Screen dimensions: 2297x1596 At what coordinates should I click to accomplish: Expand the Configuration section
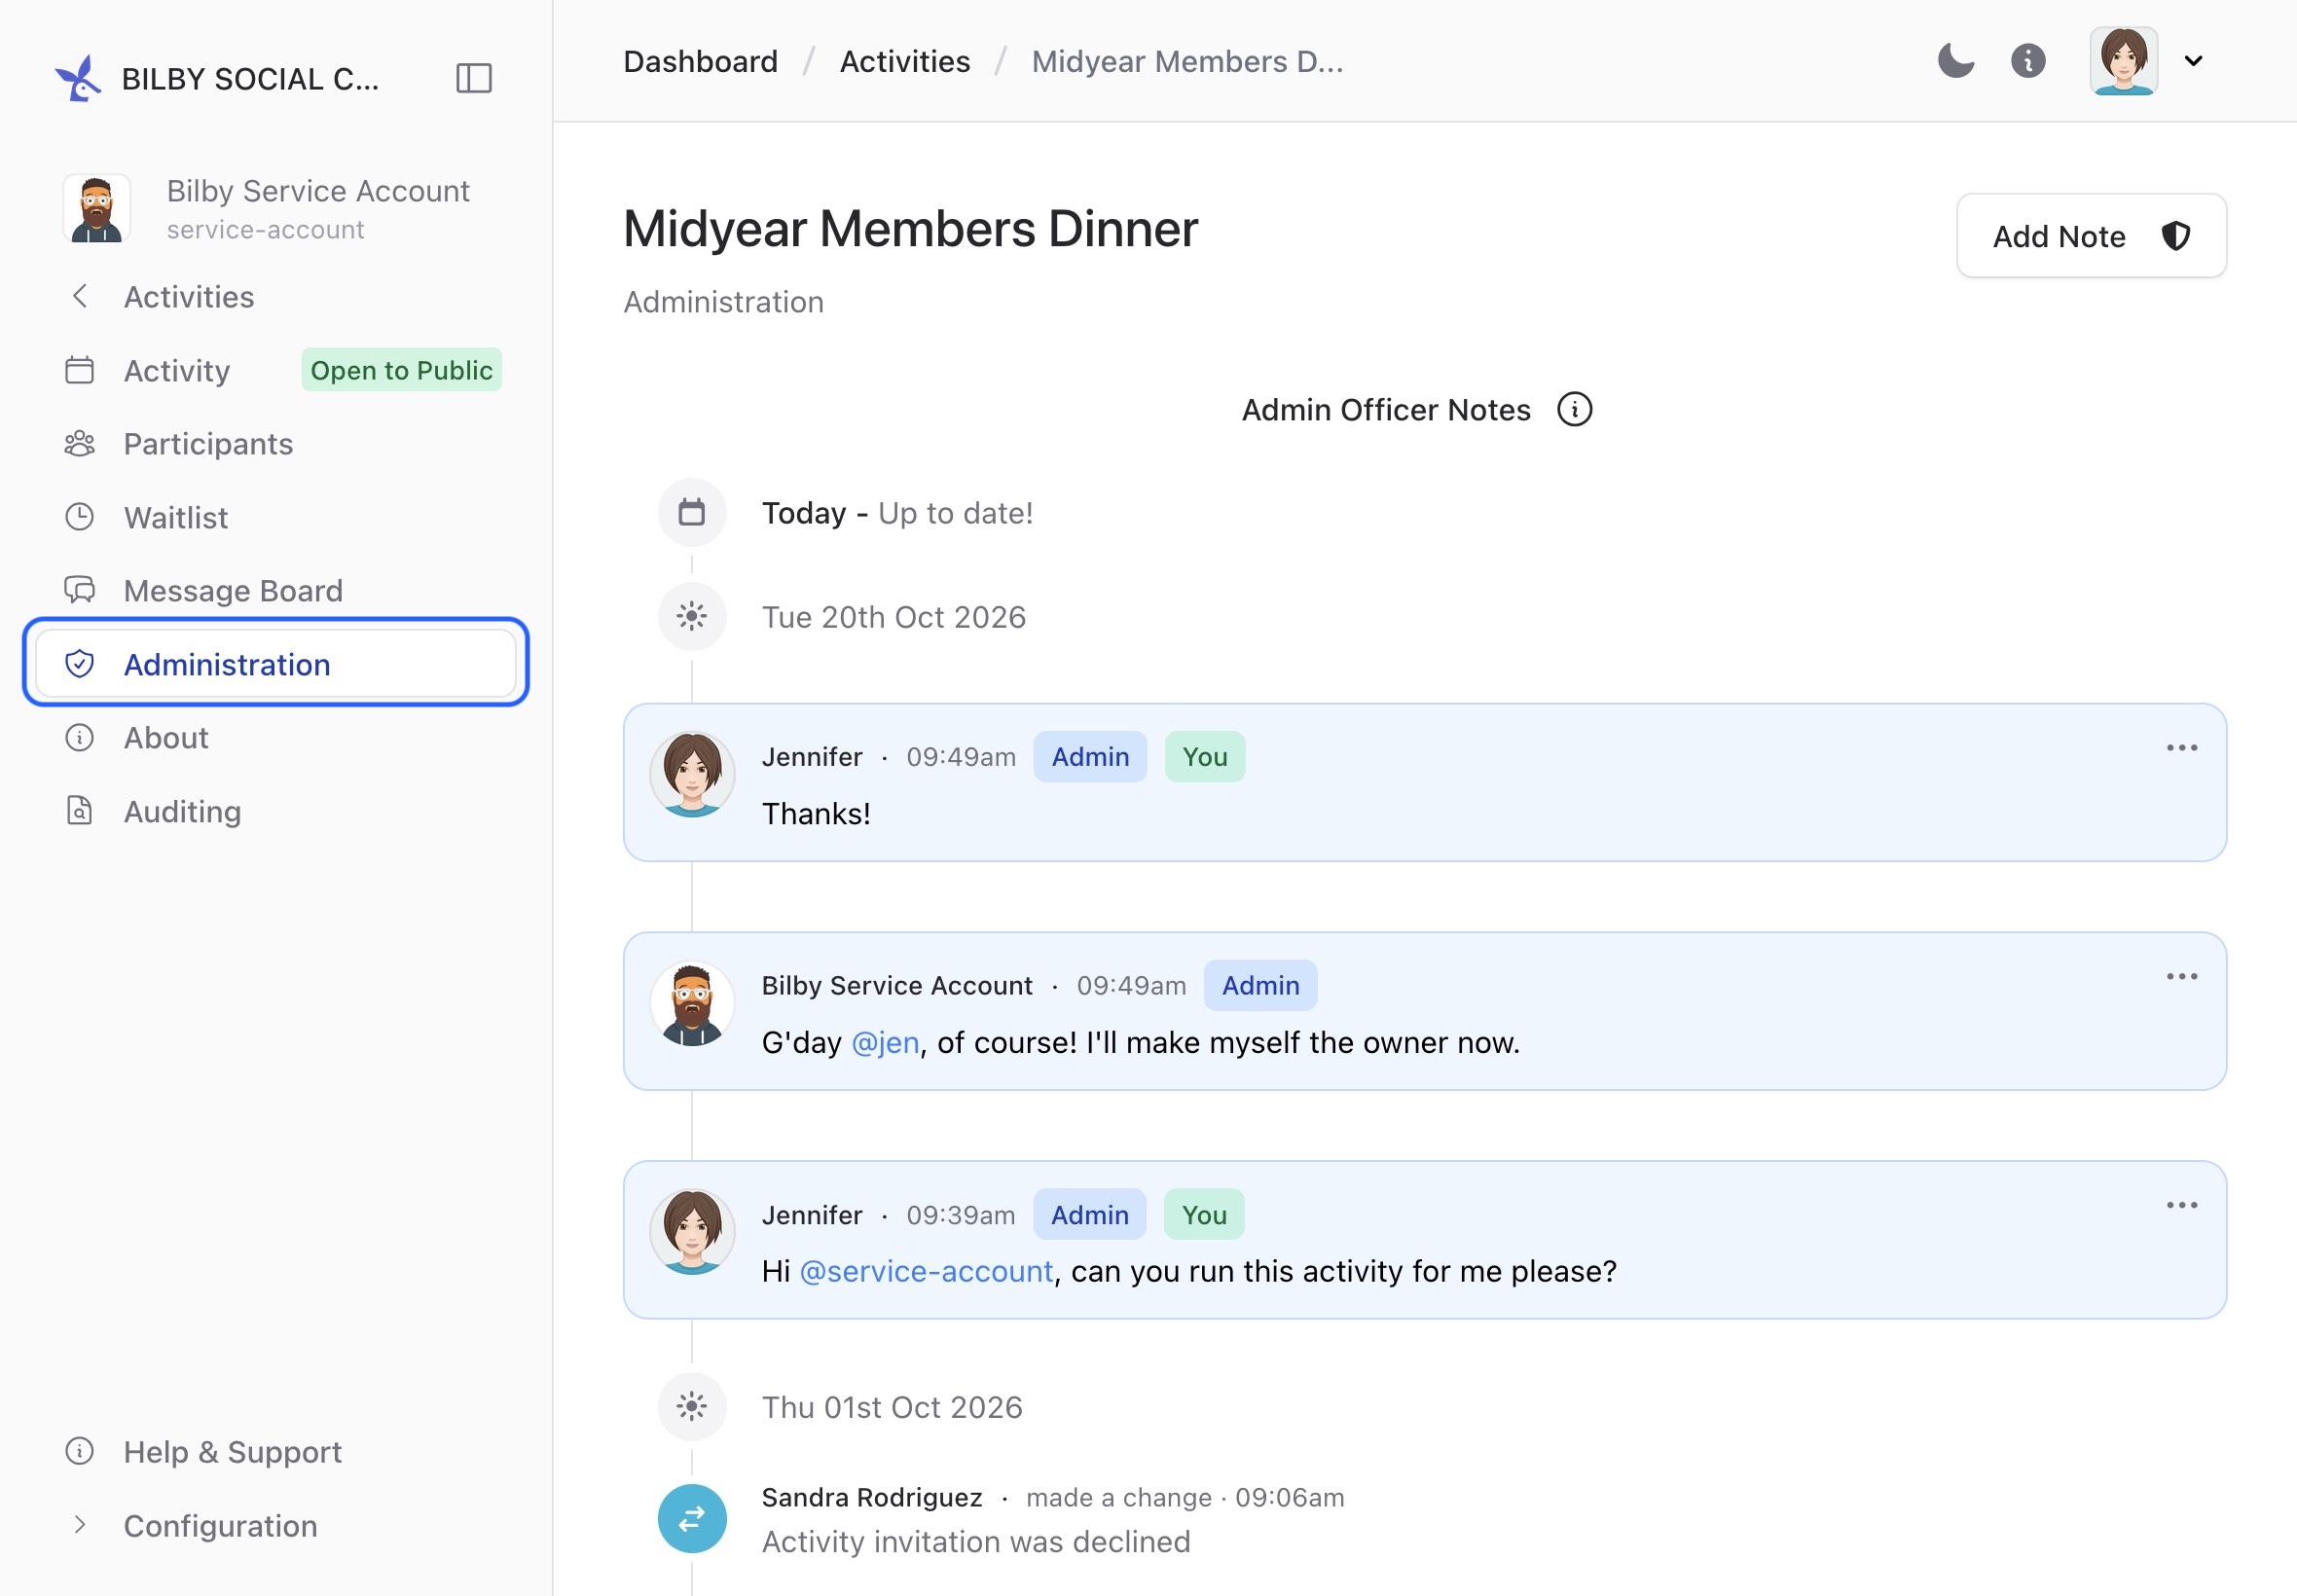[x=190, y=1526]
